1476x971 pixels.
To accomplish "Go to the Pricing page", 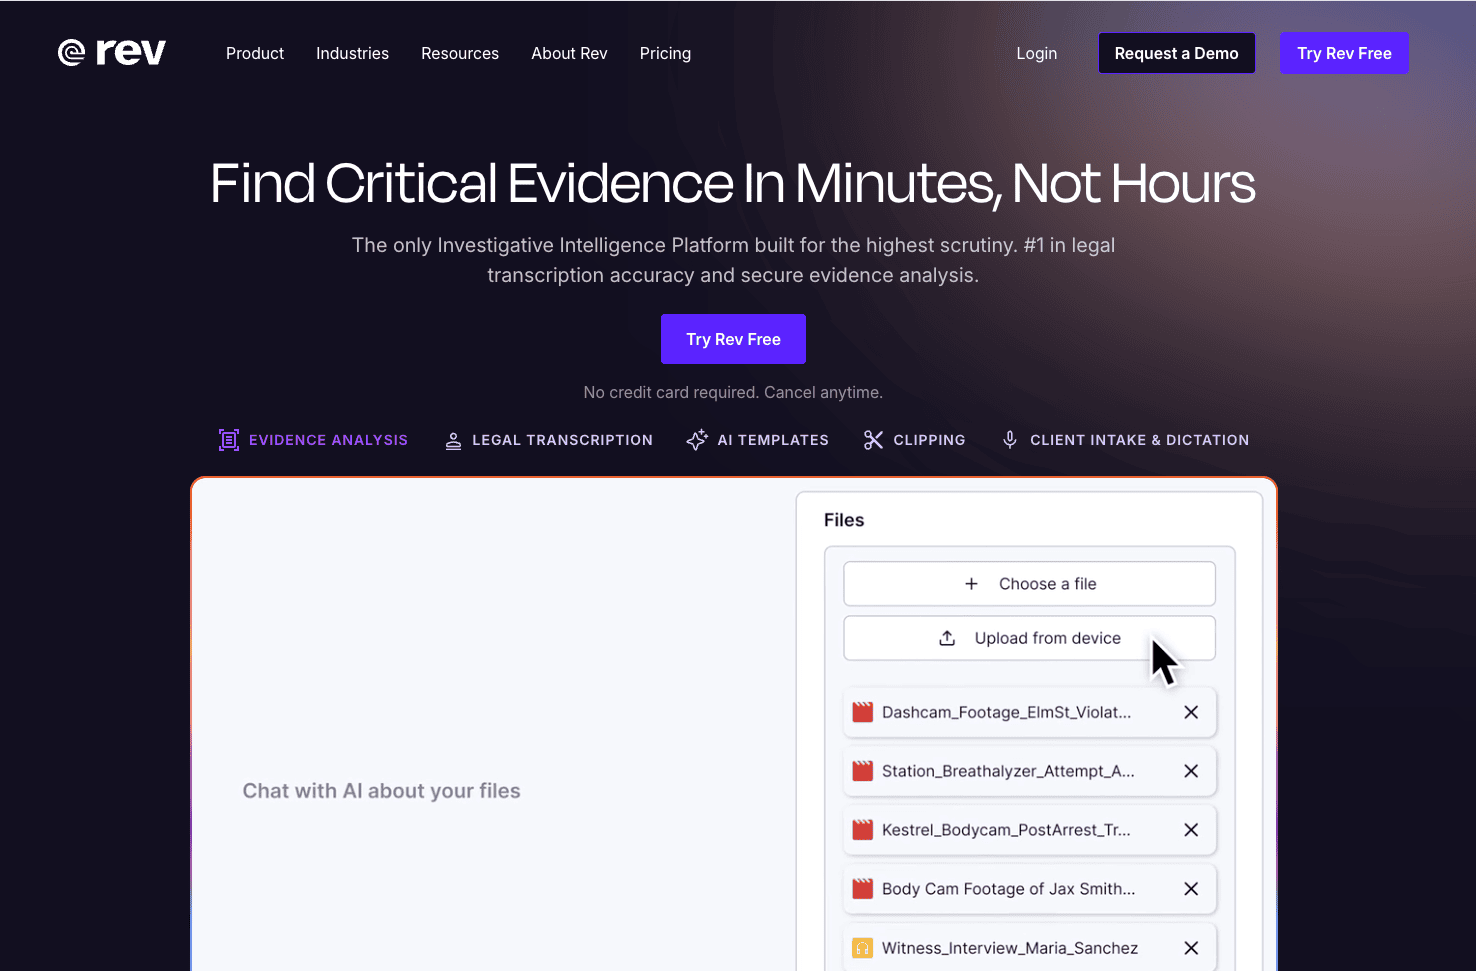I will (x=665, y=53).
